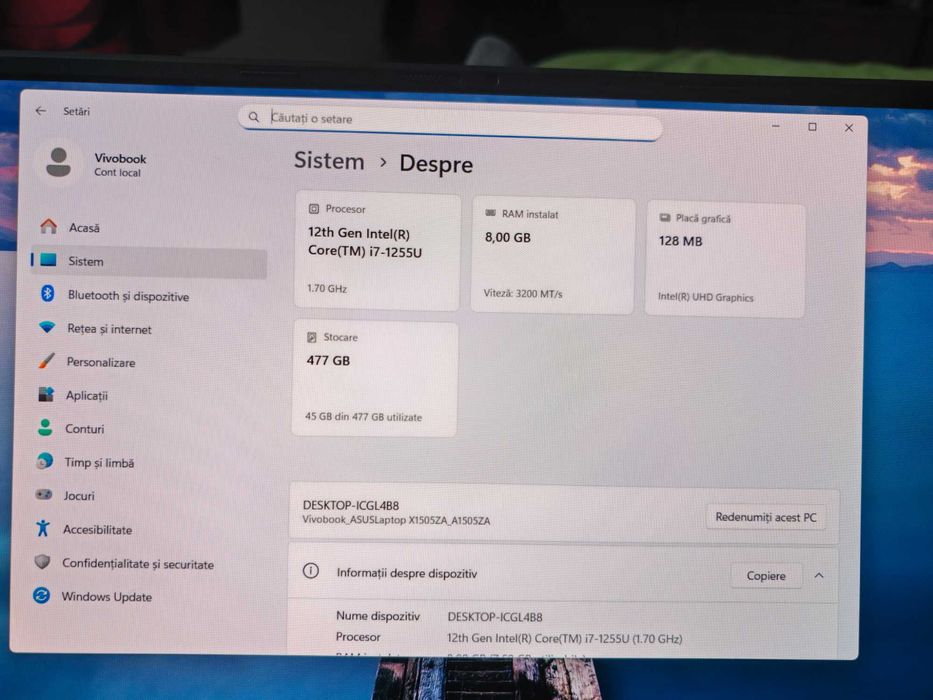933x700 pixels.
Task: Click the Personalizare brush icon
Action: pyautogui.click(x=46, y=361)
